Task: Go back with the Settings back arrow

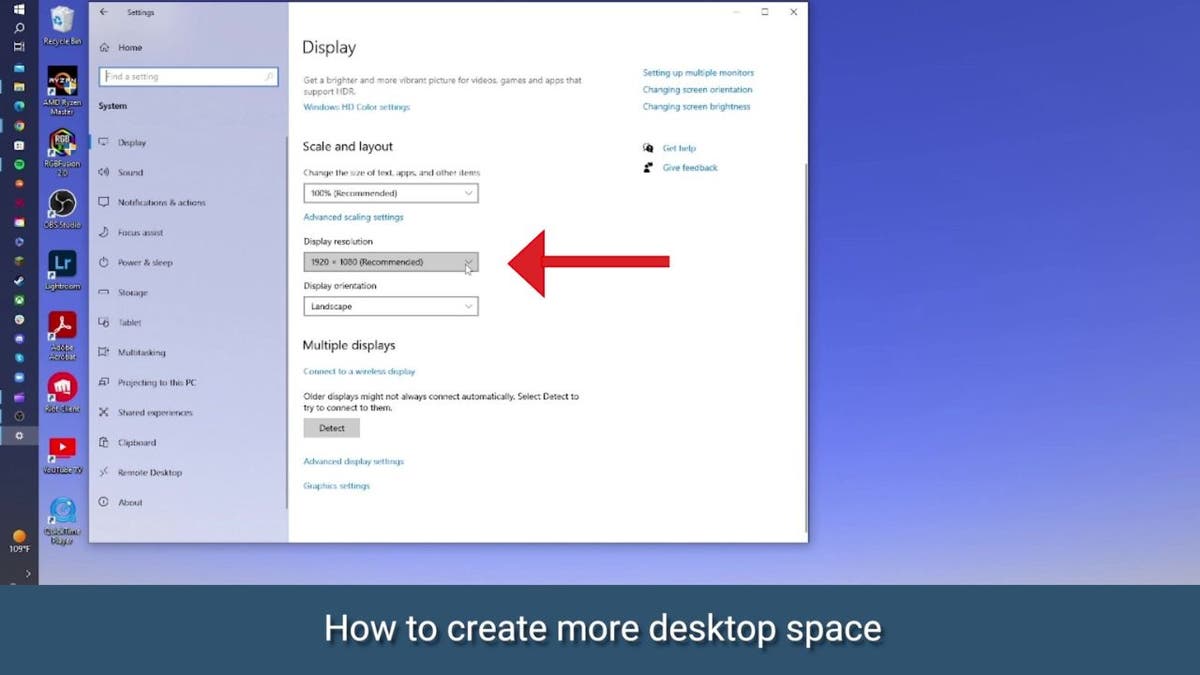Action: [104, 12]
